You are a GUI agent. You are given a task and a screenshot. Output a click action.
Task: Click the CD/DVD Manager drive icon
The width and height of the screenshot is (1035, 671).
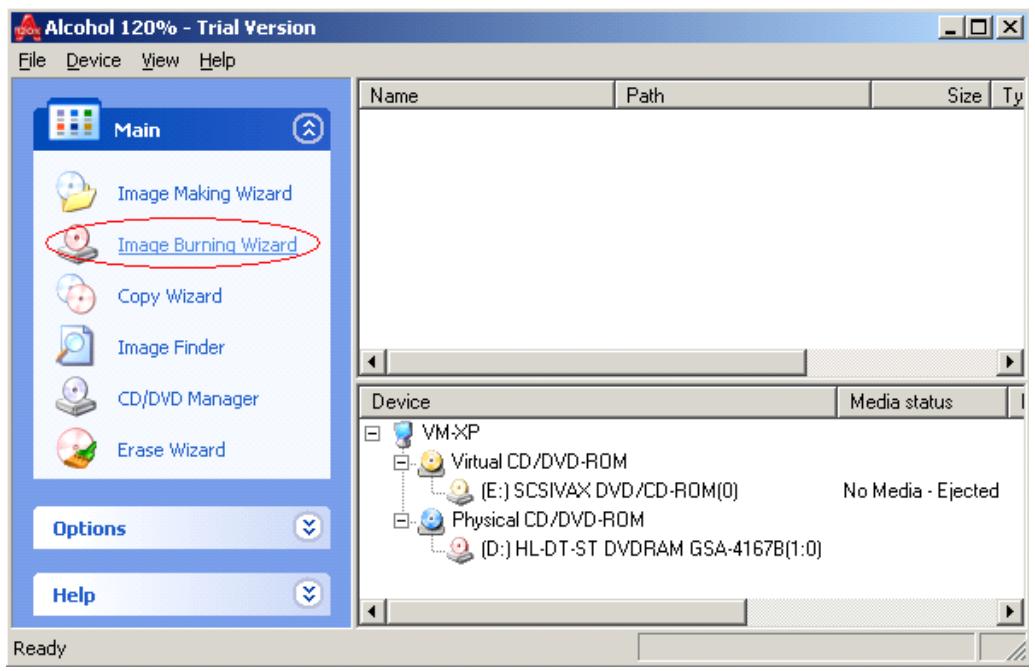click(x=76, y=397)
